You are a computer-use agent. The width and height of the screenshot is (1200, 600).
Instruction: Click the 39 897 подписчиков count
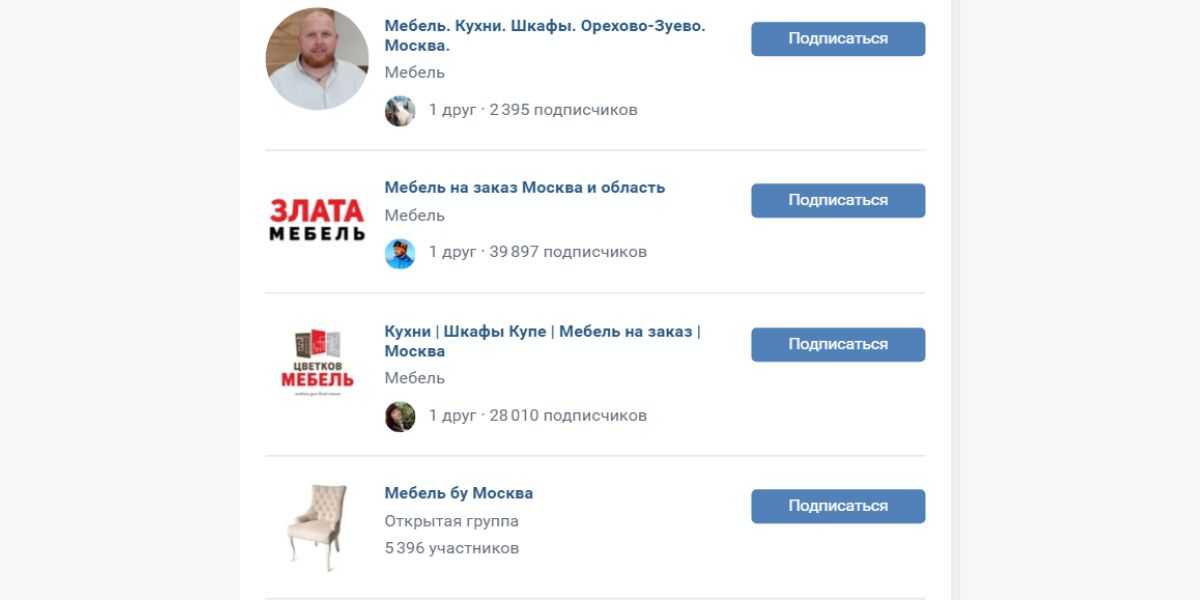pos(568,252)
